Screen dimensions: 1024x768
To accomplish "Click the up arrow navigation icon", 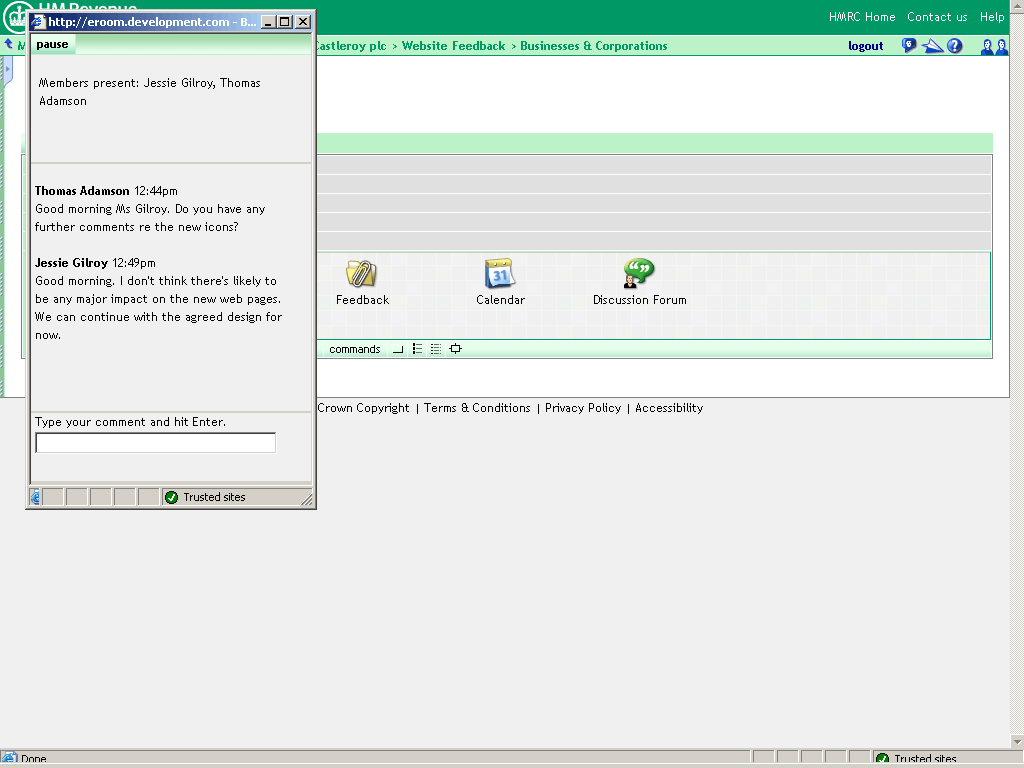I will pos(9,45).
